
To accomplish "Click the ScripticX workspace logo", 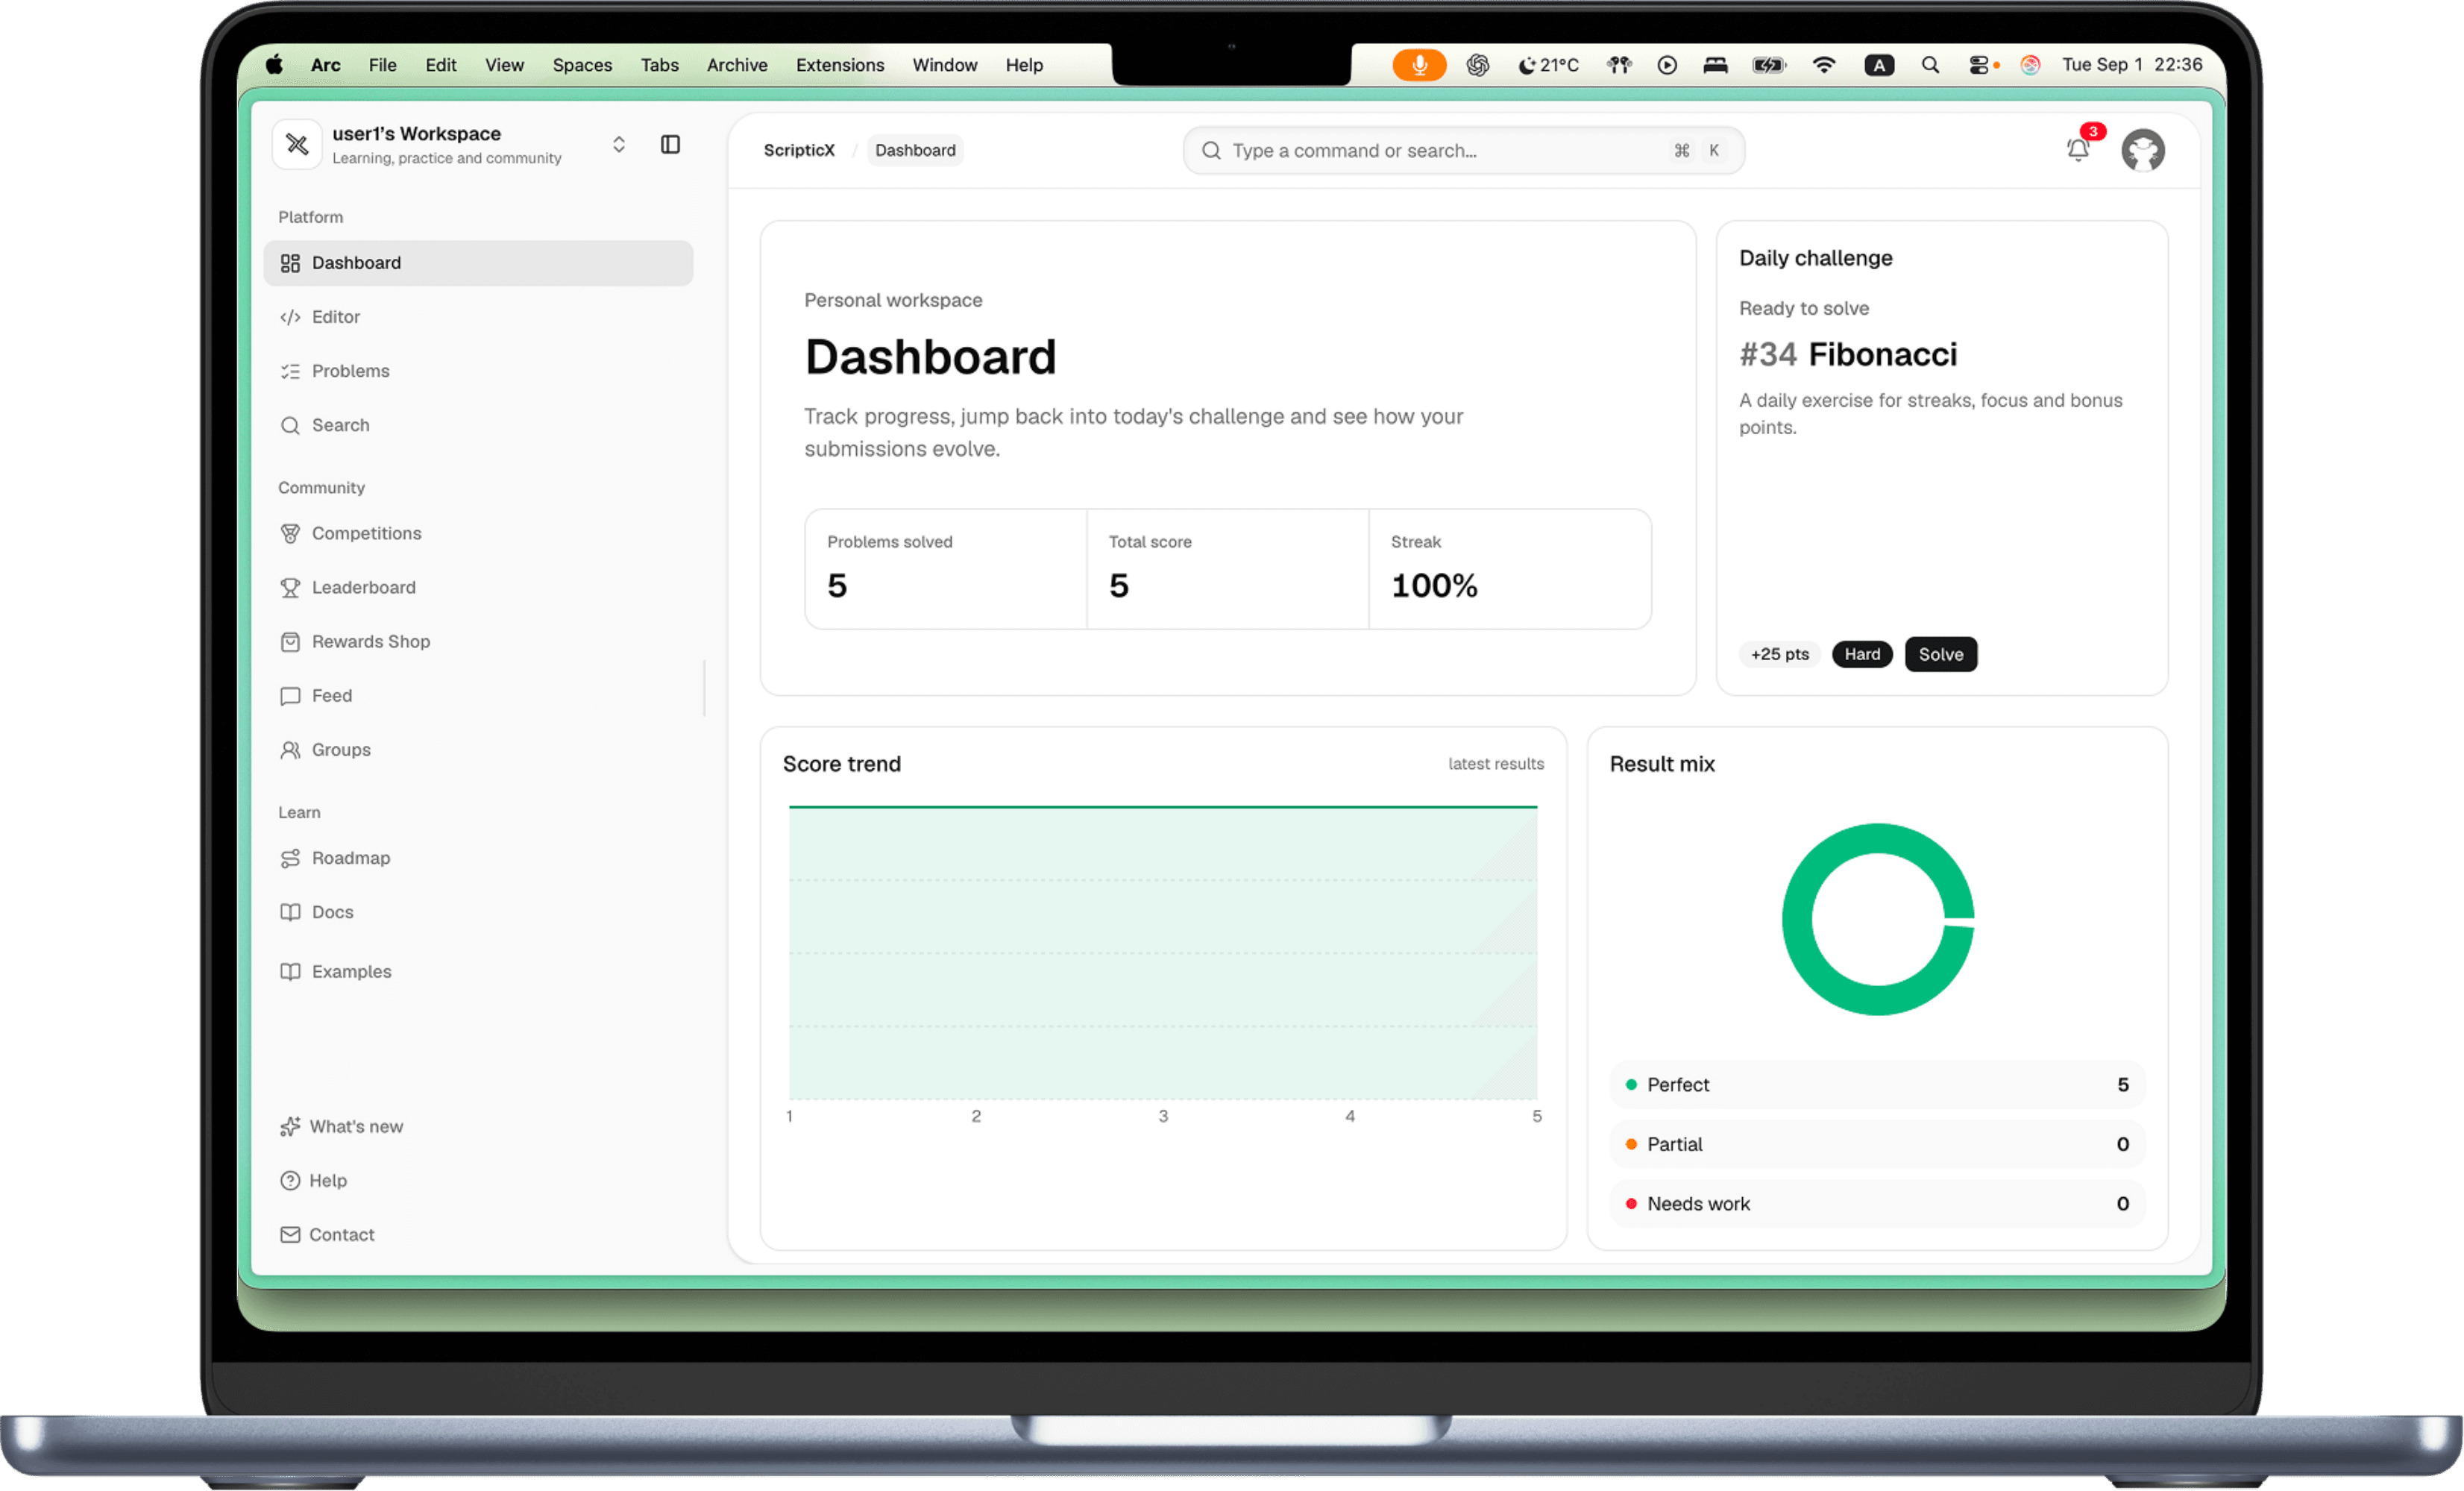I will (297, 145).
